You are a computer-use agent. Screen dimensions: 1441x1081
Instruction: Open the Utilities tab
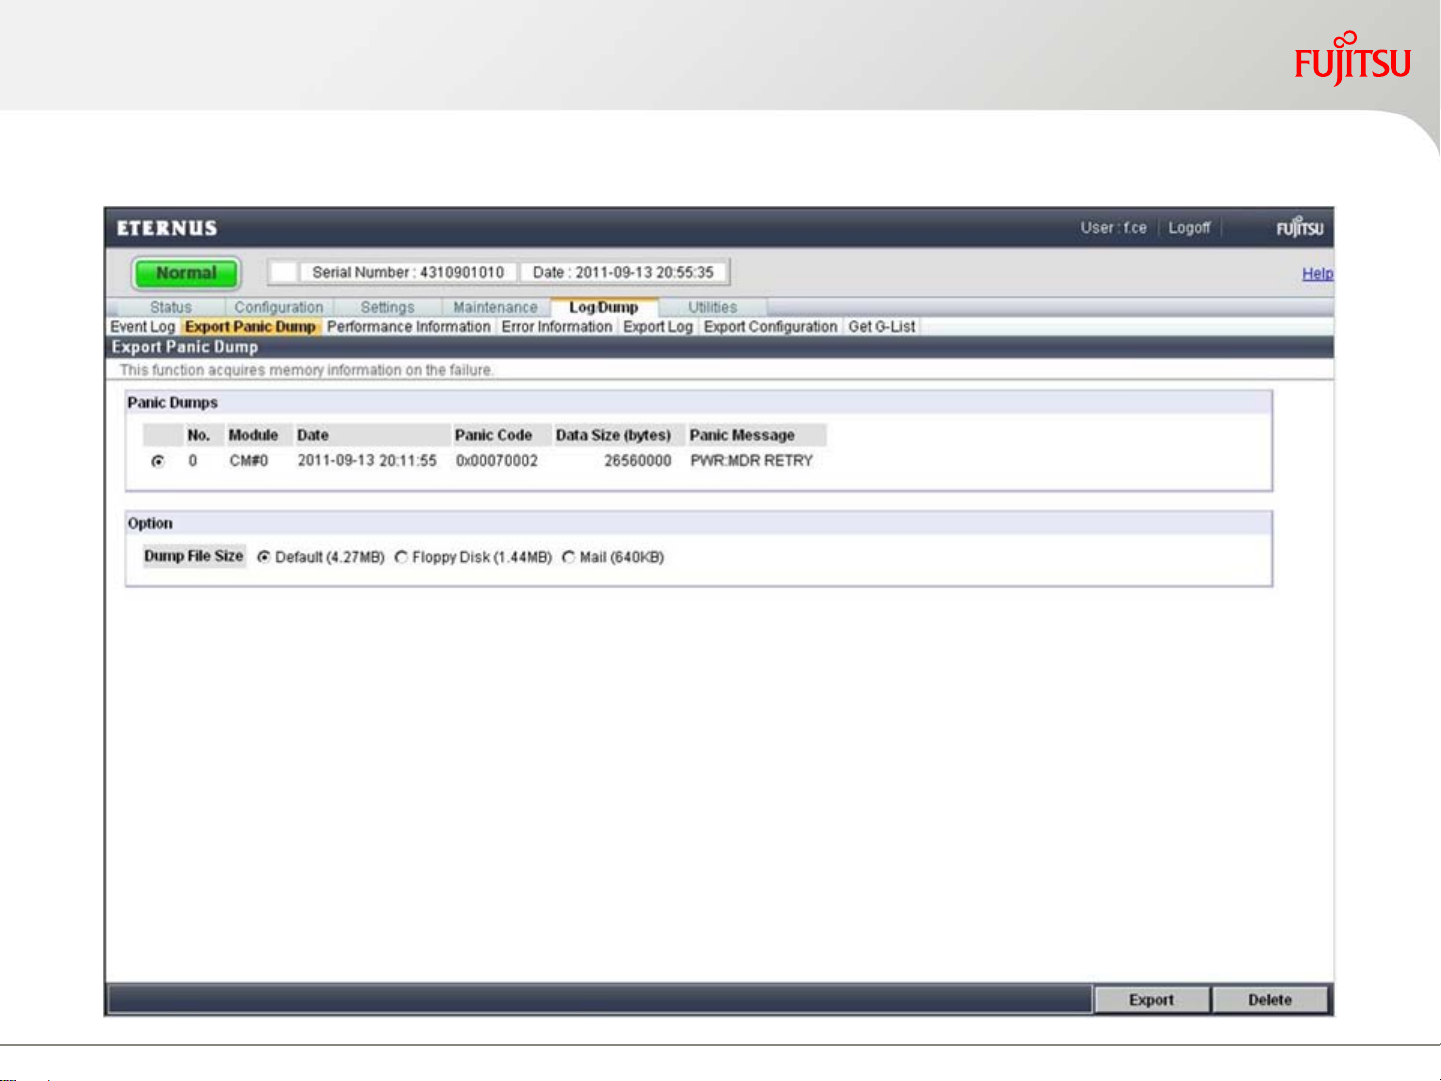712,307
